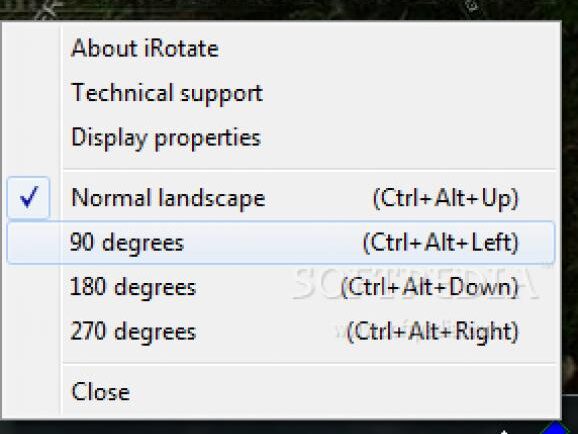Click the white tray overflow arrow

tap(504, 431)
